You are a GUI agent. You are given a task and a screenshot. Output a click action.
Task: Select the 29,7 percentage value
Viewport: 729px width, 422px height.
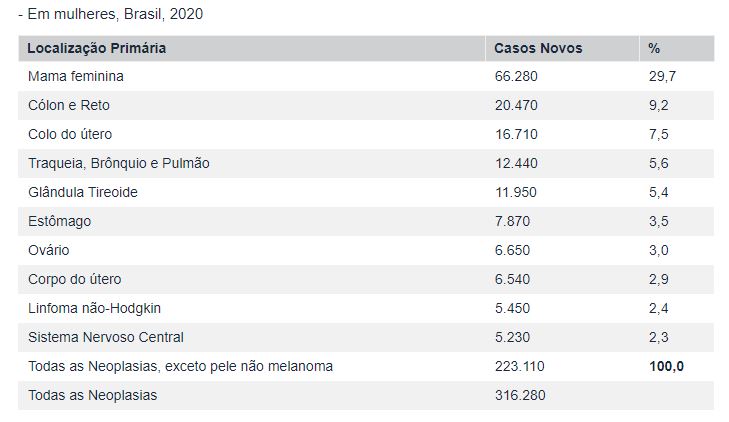click(662, 76)
